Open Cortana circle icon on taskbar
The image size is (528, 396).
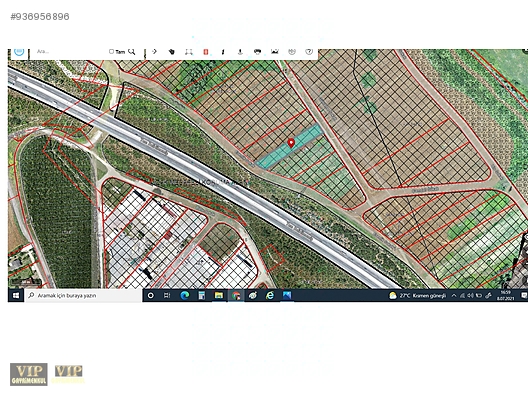[151, 295]
